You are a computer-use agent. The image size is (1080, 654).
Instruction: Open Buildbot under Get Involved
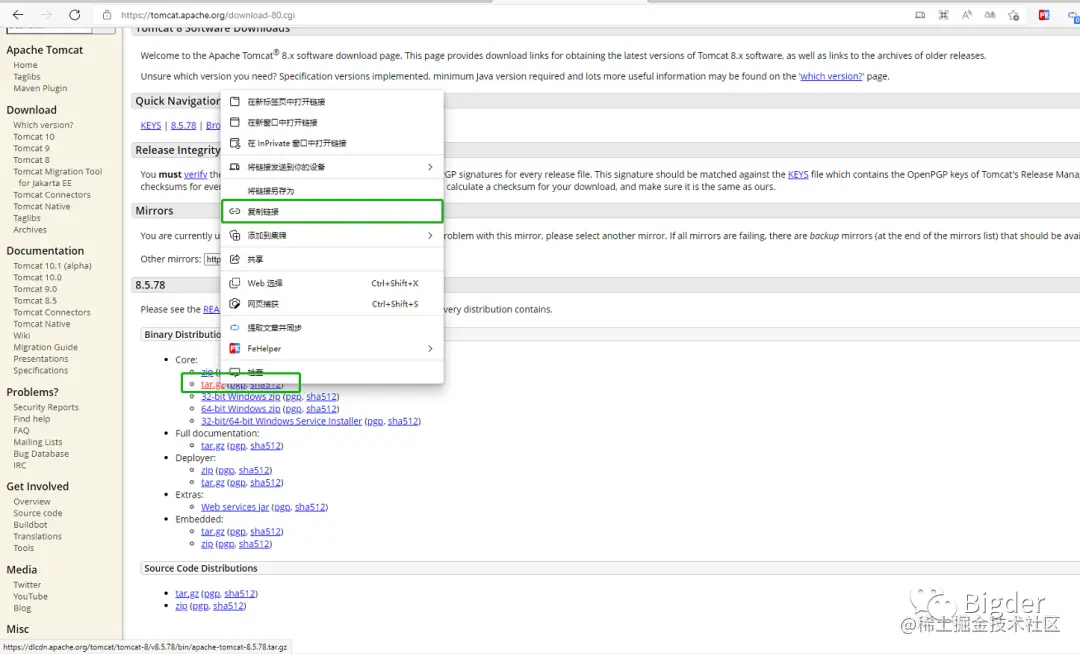tap(30, 525)
